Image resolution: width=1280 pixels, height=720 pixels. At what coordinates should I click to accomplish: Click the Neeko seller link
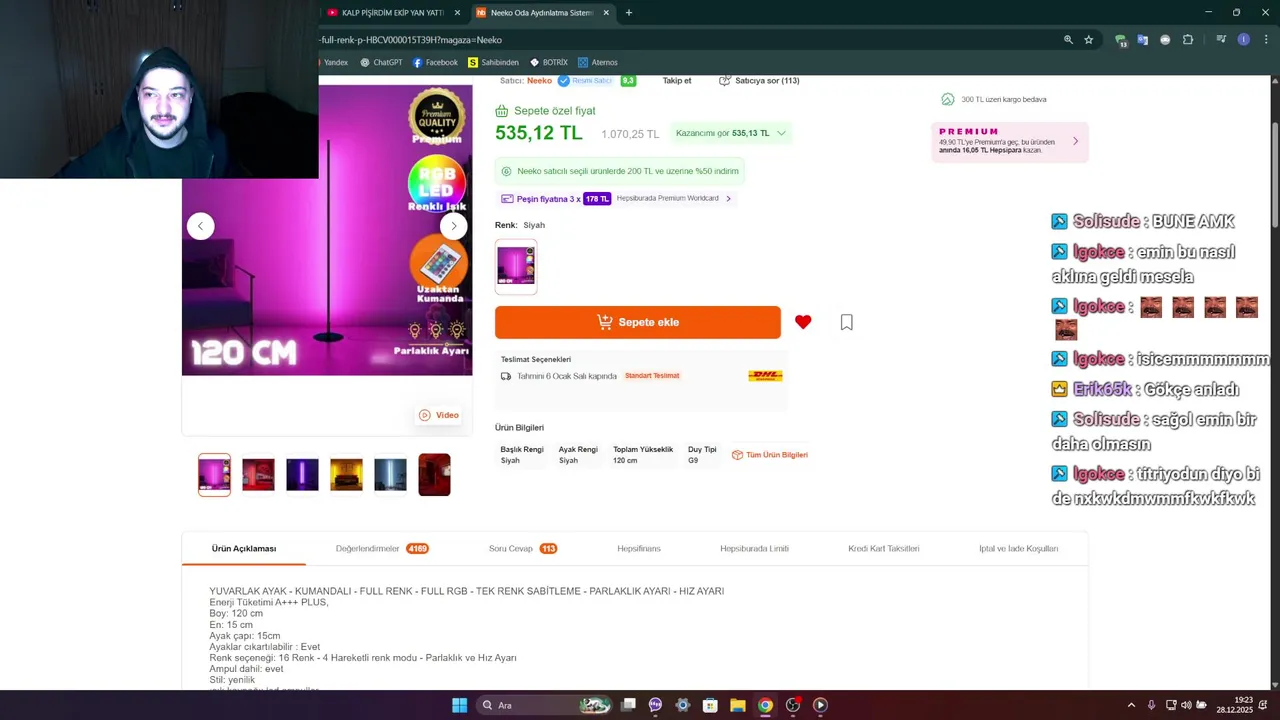(x=539, y=80)
